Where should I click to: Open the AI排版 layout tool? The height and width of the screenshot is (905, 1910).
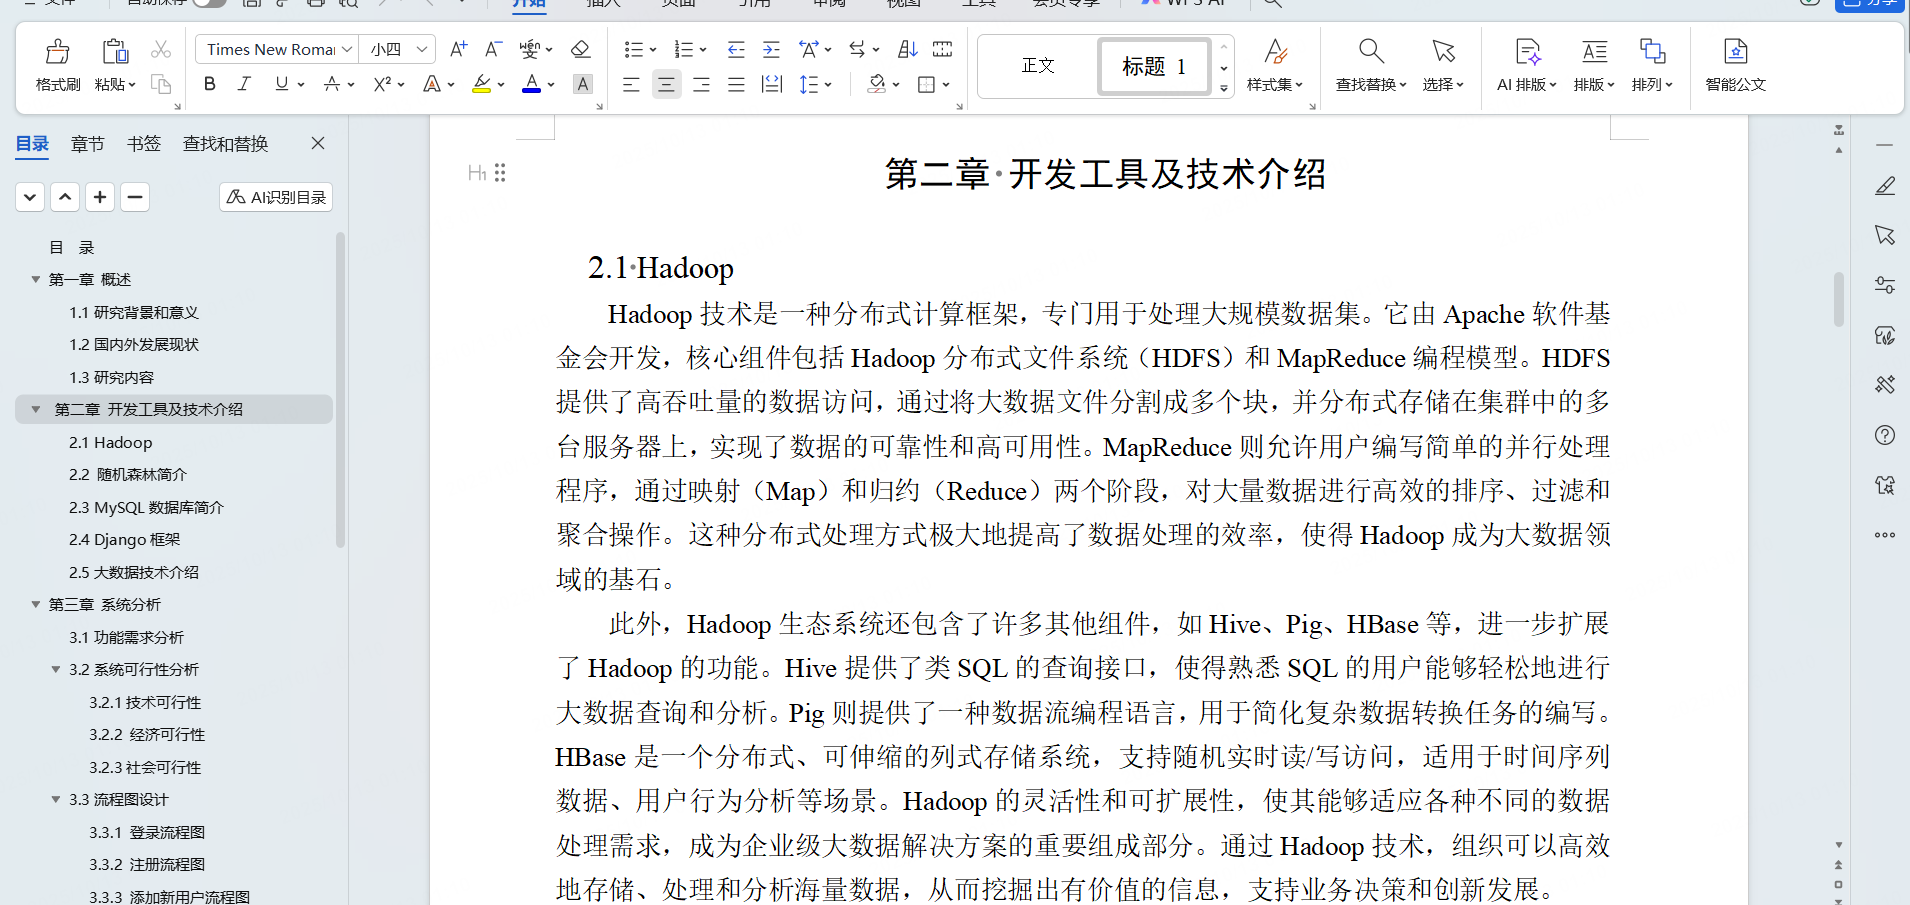coord(1524,63)
